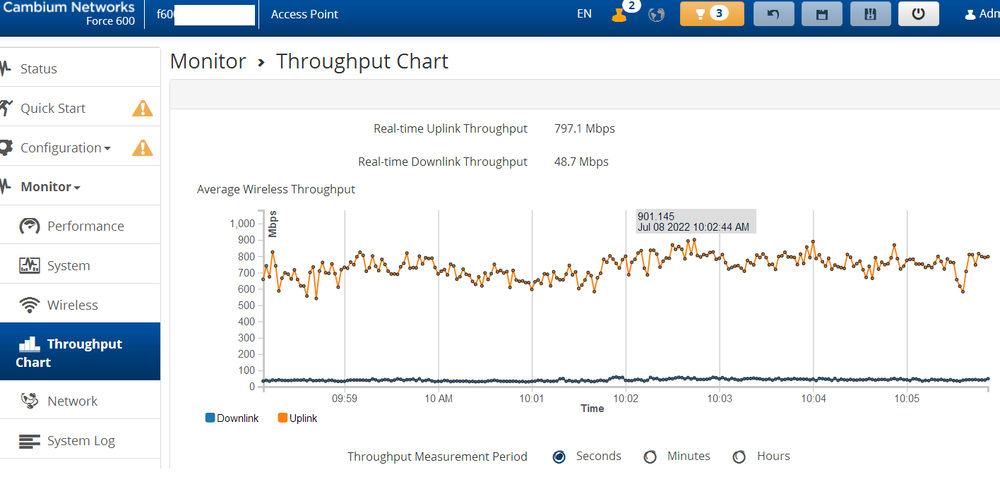Screen dimensions: 1000x496
Task: Open the Performance monitor page
Action: point(85,226)
